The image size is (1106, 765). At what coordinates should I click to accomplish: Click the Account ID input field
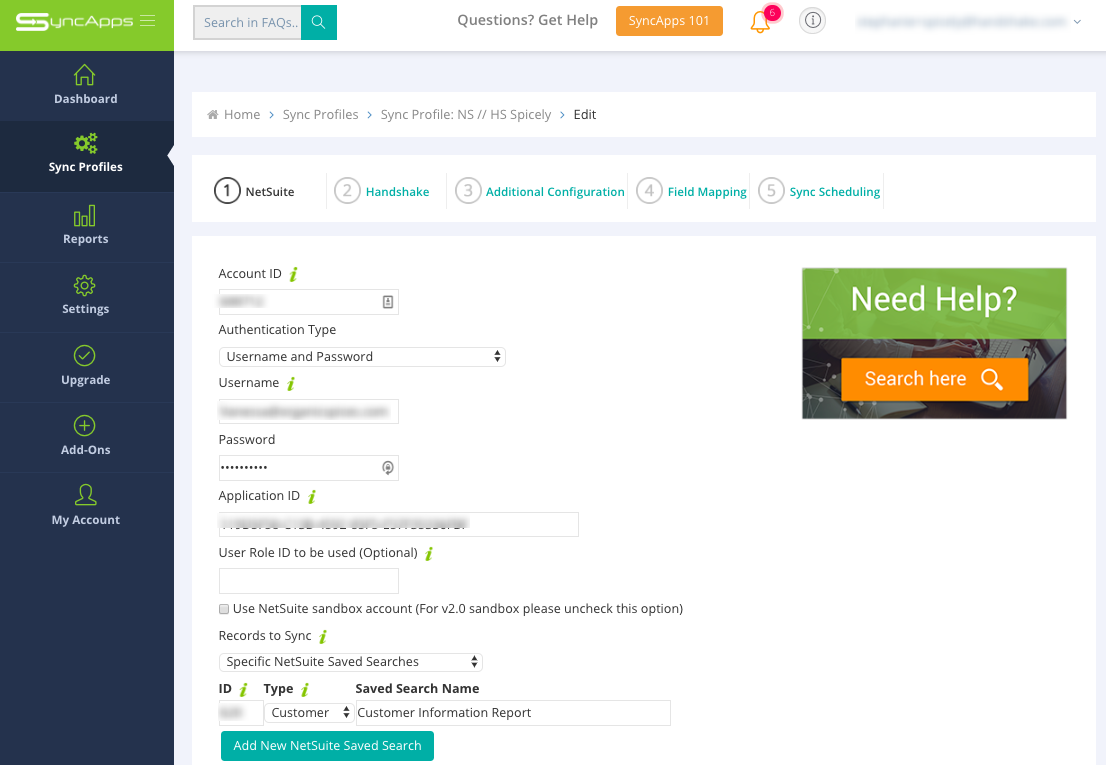308,302
